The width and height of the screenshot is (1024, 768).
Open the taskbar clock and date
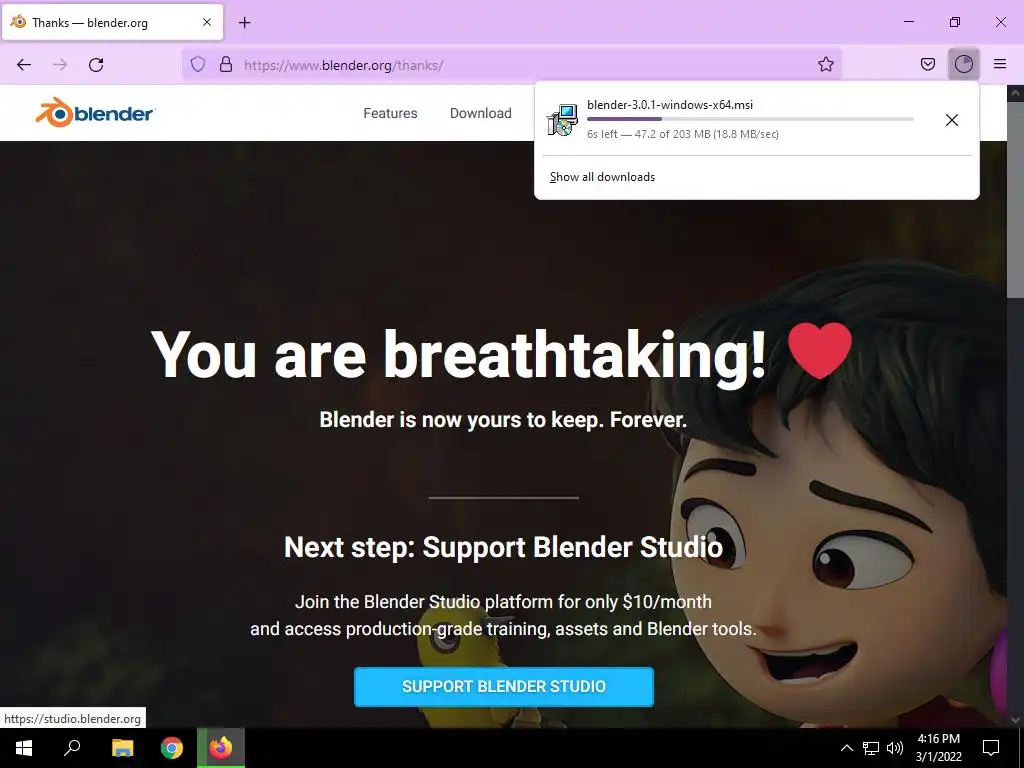938,748
